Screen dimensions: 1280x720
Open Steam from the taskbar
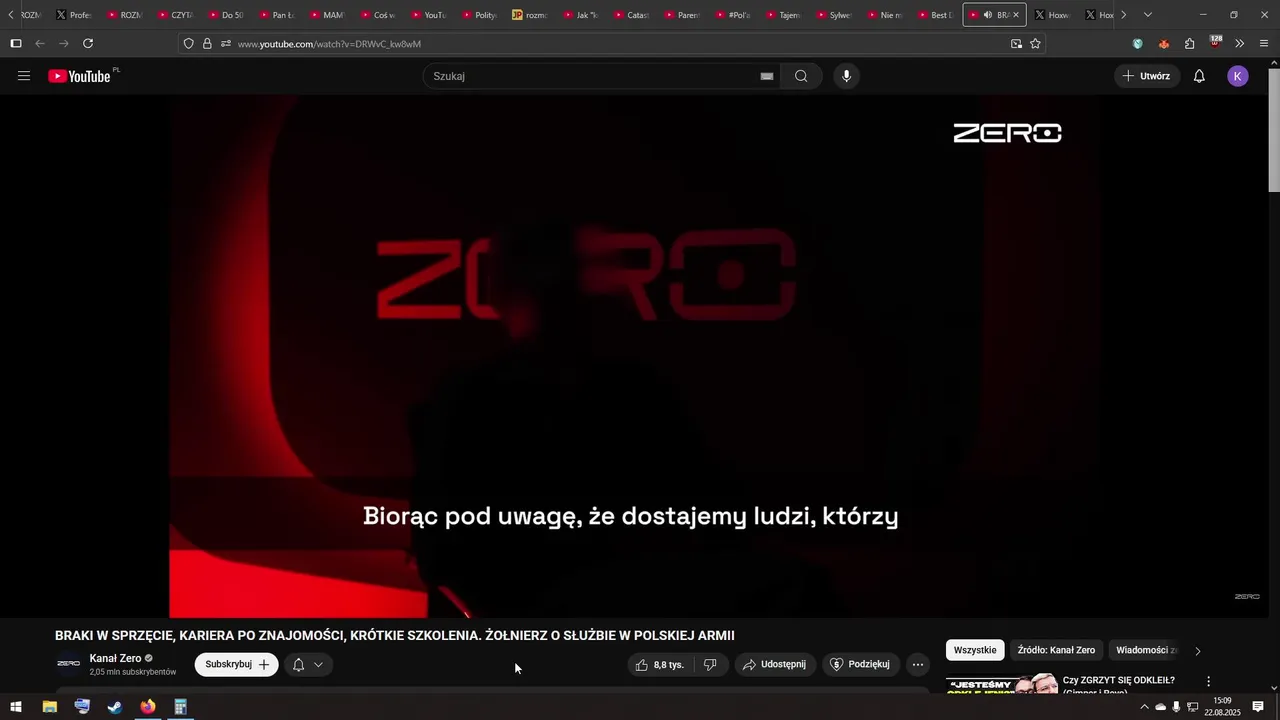pyautogui.click(x=115, y=707)
